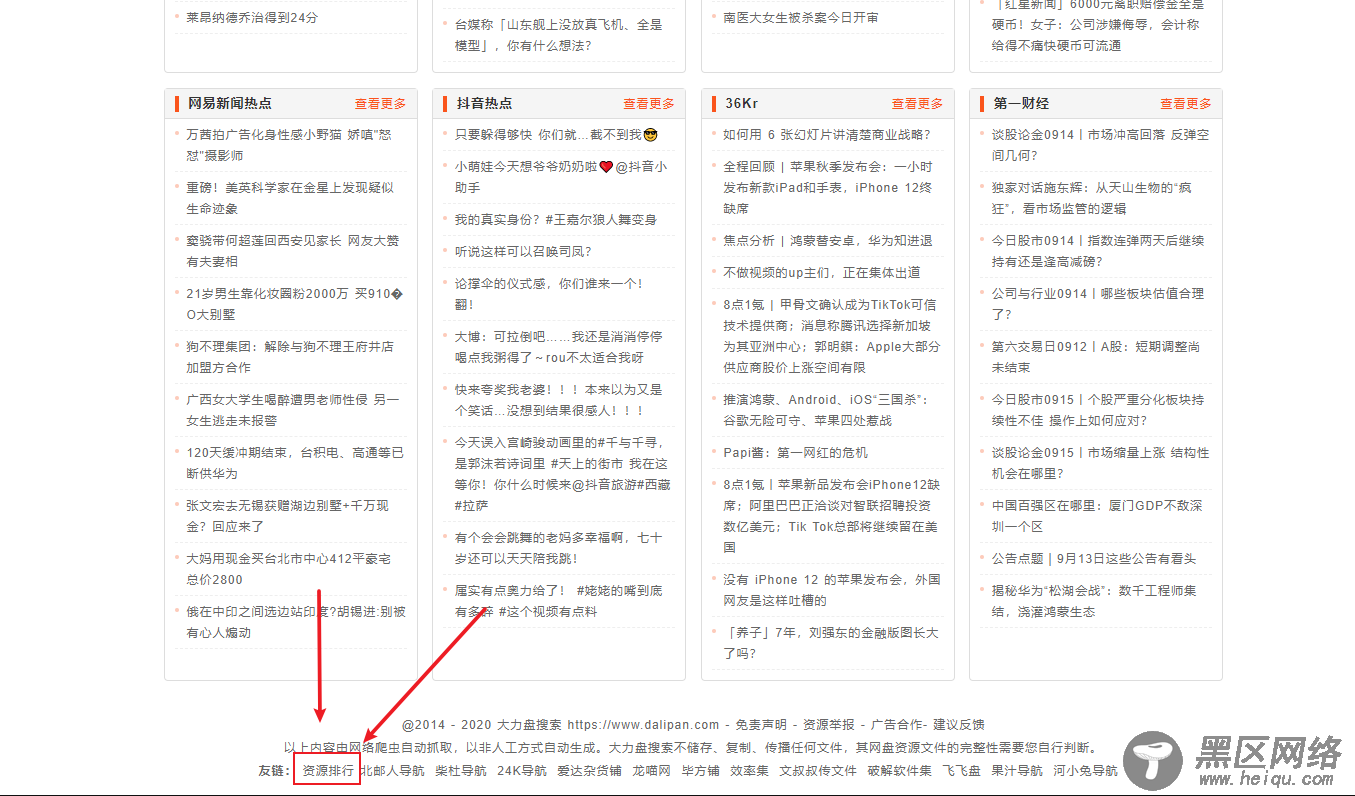Image resolution: width=1355 pixels, height=796 pixels.
Task: Open the 效率集 footer link
Action: (749, 771)
